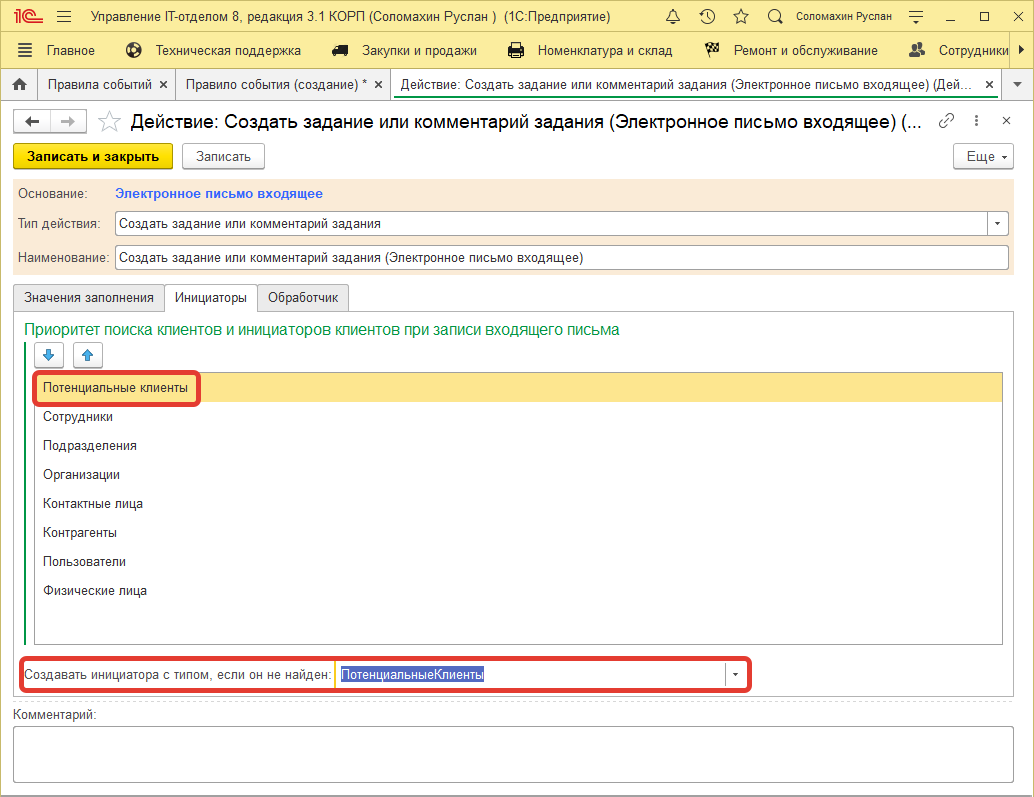Move selected item up with blue up arrow
Screen dimensions: 1034x797
[87, 355]
